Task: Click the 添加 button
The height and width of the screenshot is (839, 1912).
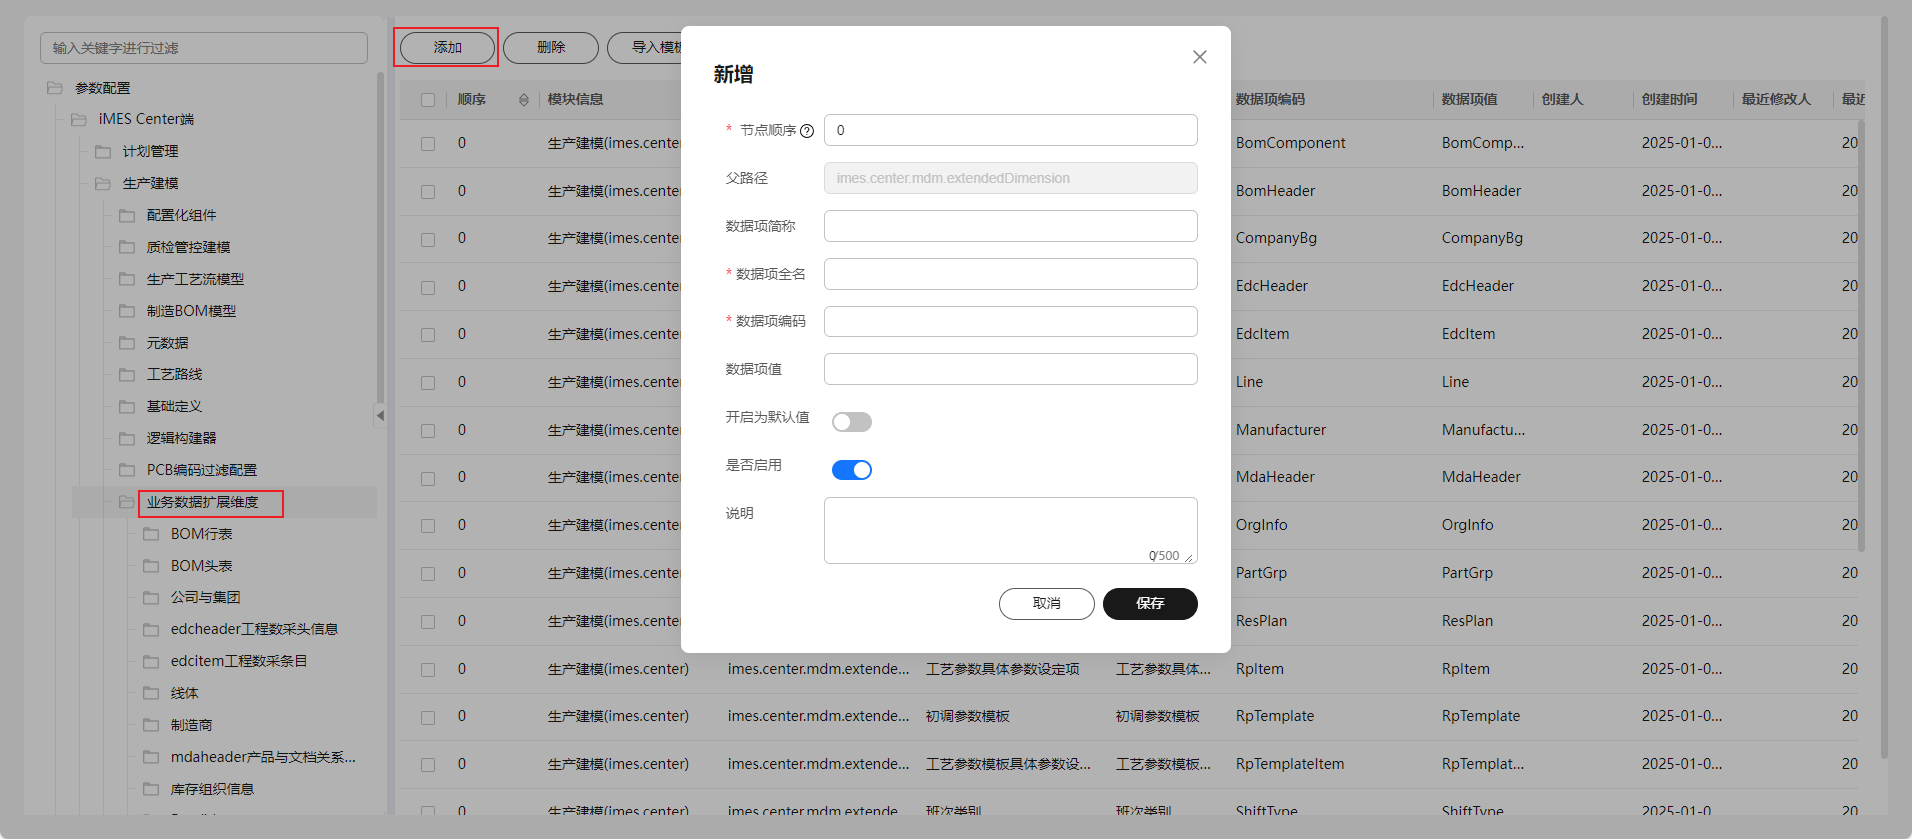Action: (447, 48)
